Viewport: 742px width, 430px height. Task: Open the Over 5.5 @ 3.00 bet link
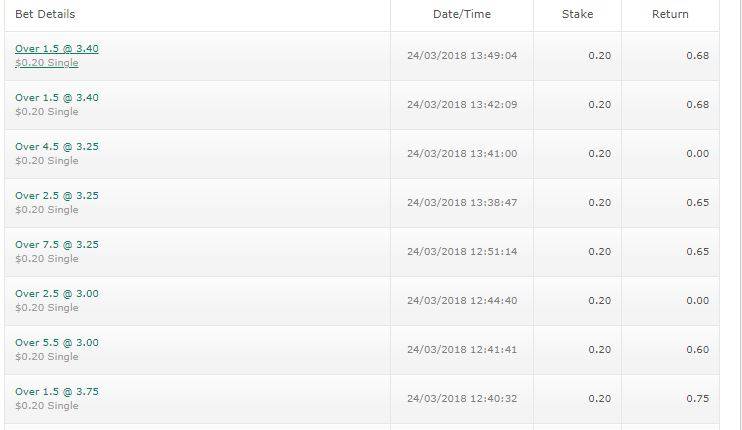coord(57,343)
